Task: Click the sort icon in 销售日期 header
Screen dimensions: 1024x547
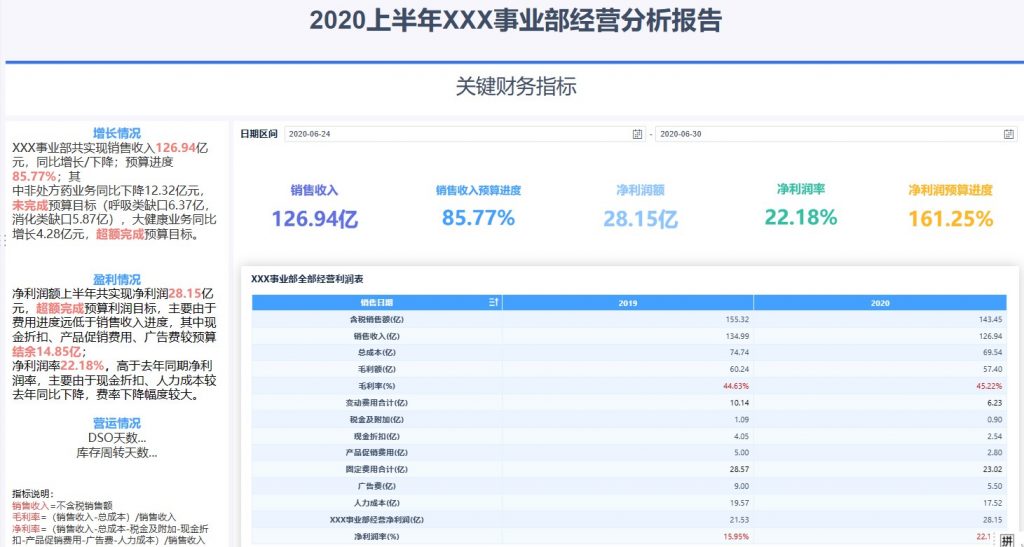Action: click(x=492, y=302)
